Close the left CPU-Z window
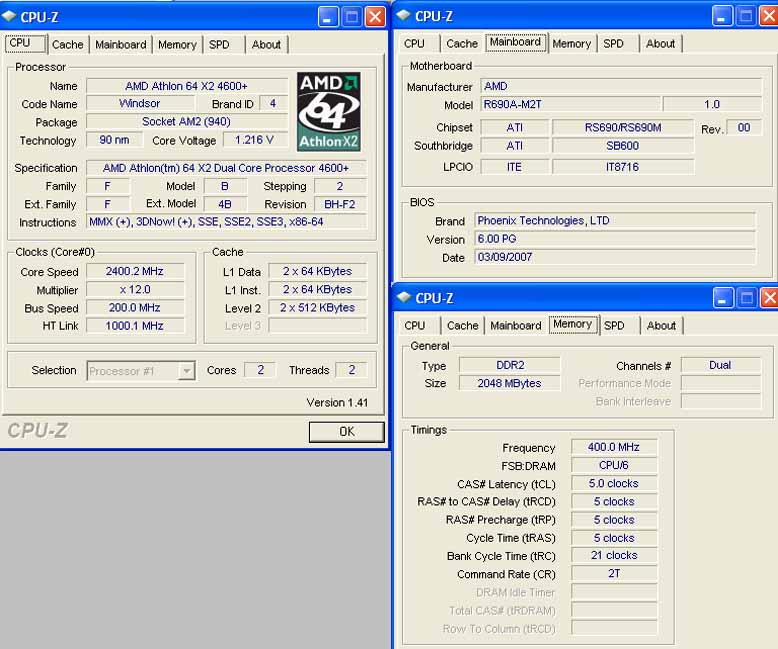The height and width of the screenshot is (649, 778). click(x=375, y=17)
